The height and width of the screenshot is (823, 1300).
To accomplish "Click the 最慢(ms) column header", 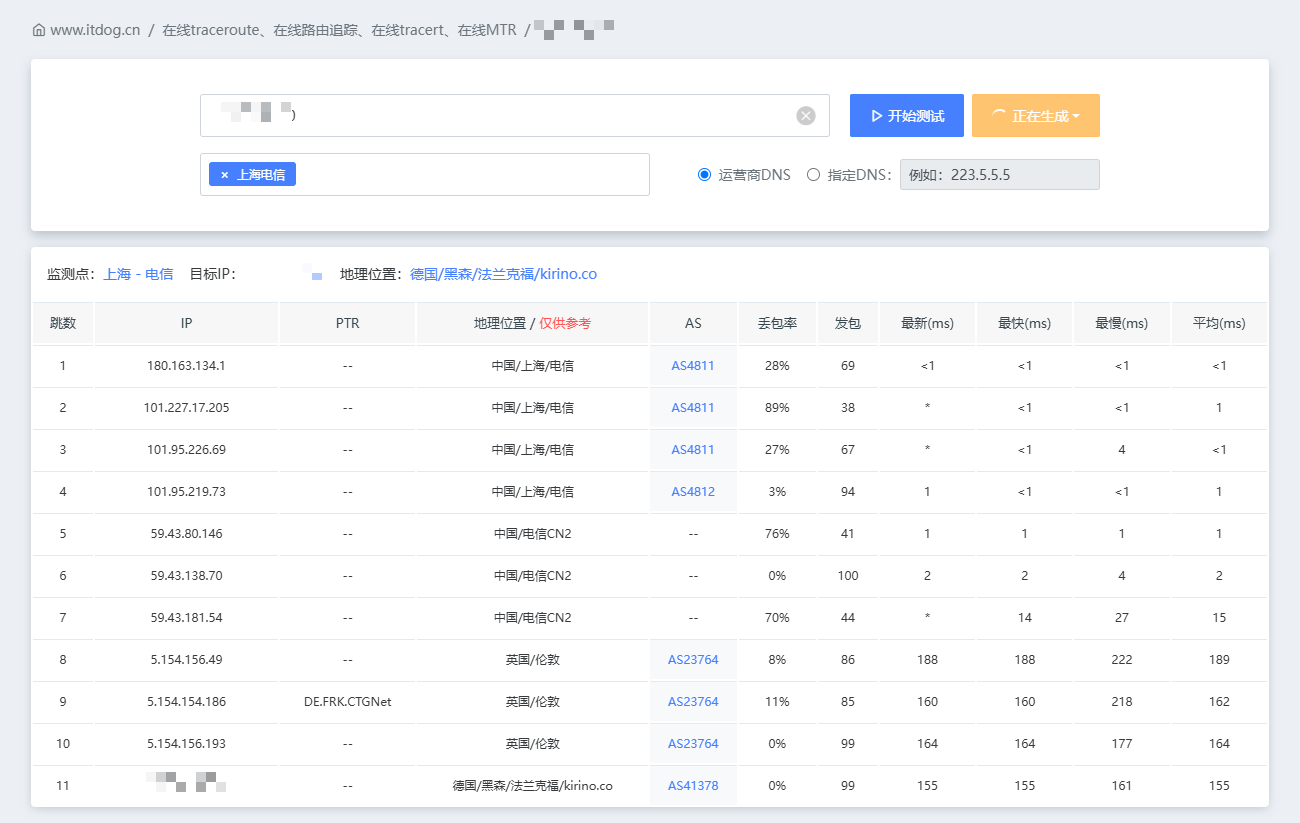I will pyautogui.click(x=1121, y=324).
